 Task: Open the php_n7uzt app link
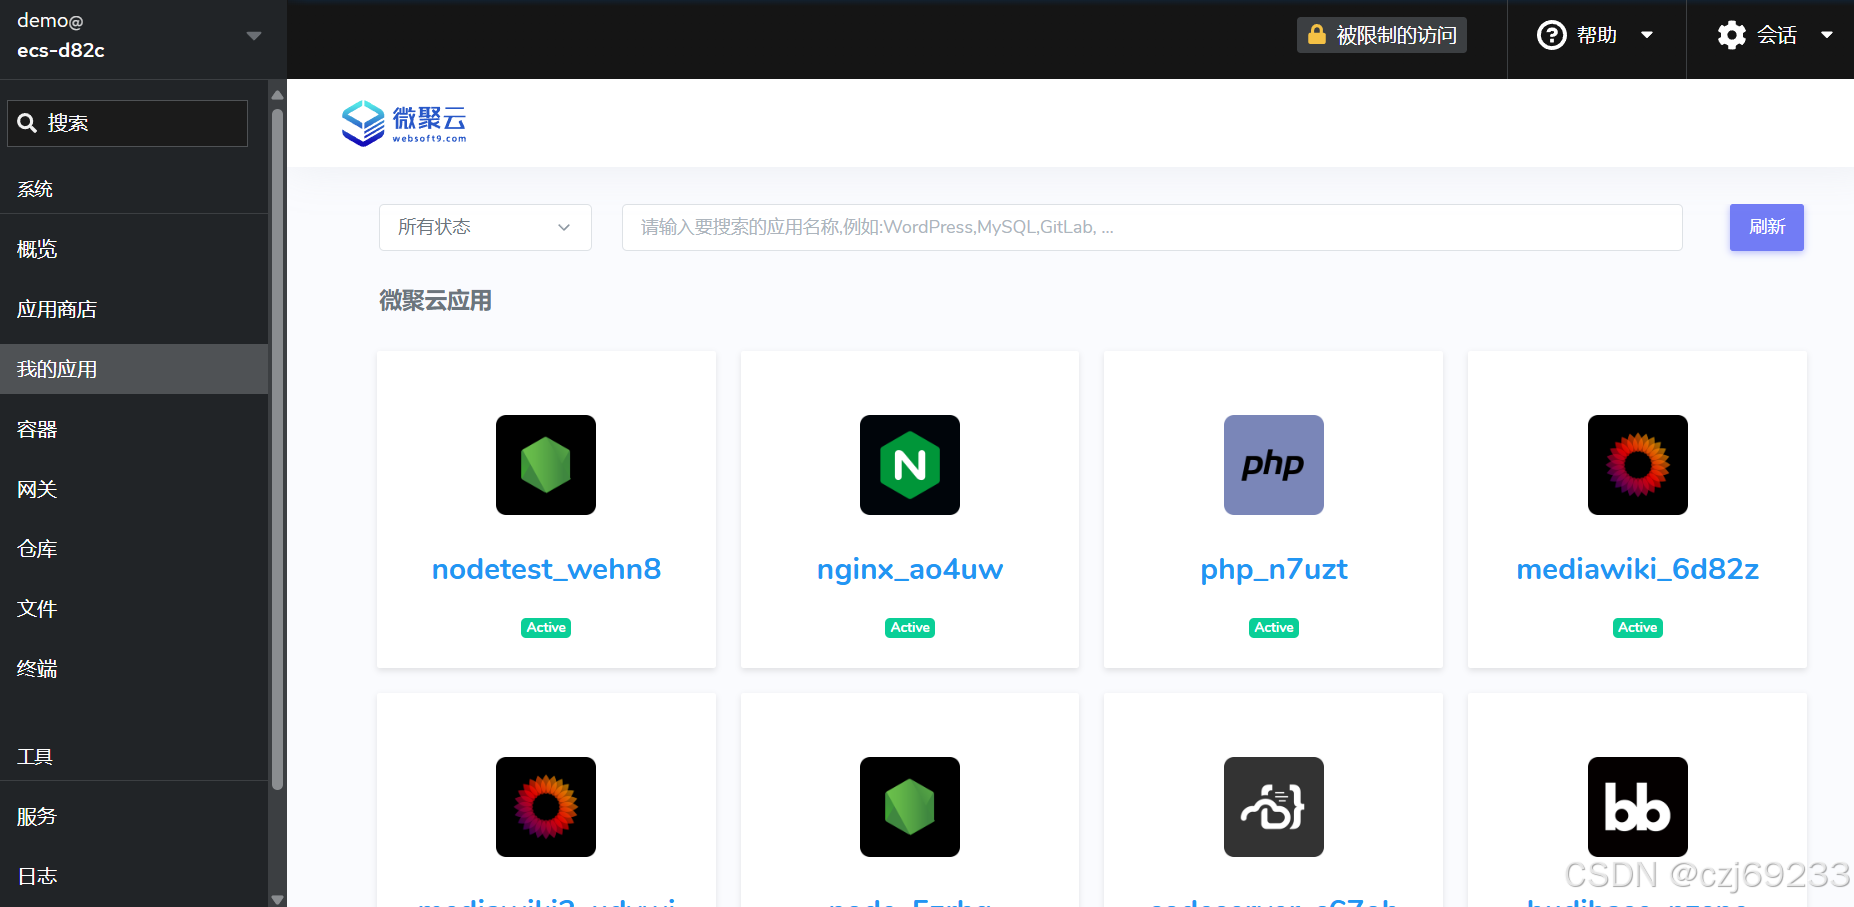[x=1274, y=569]
